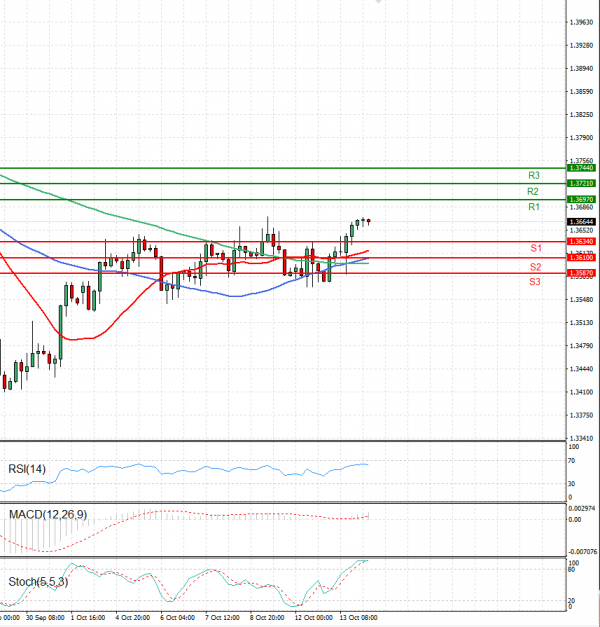Select the 1.37440 green price tag
The height and width of the screenshot is (627, 600).
point(581,168)
